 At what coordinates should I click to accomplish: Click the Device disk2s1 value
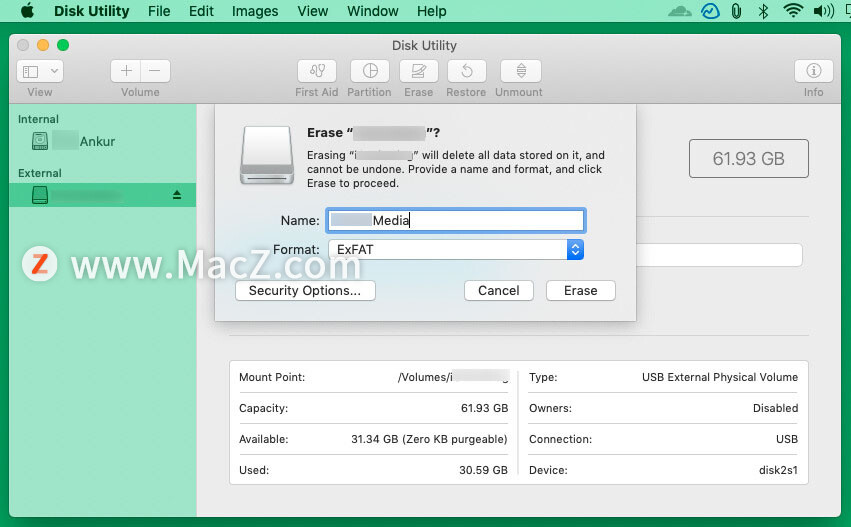point(778,470)
